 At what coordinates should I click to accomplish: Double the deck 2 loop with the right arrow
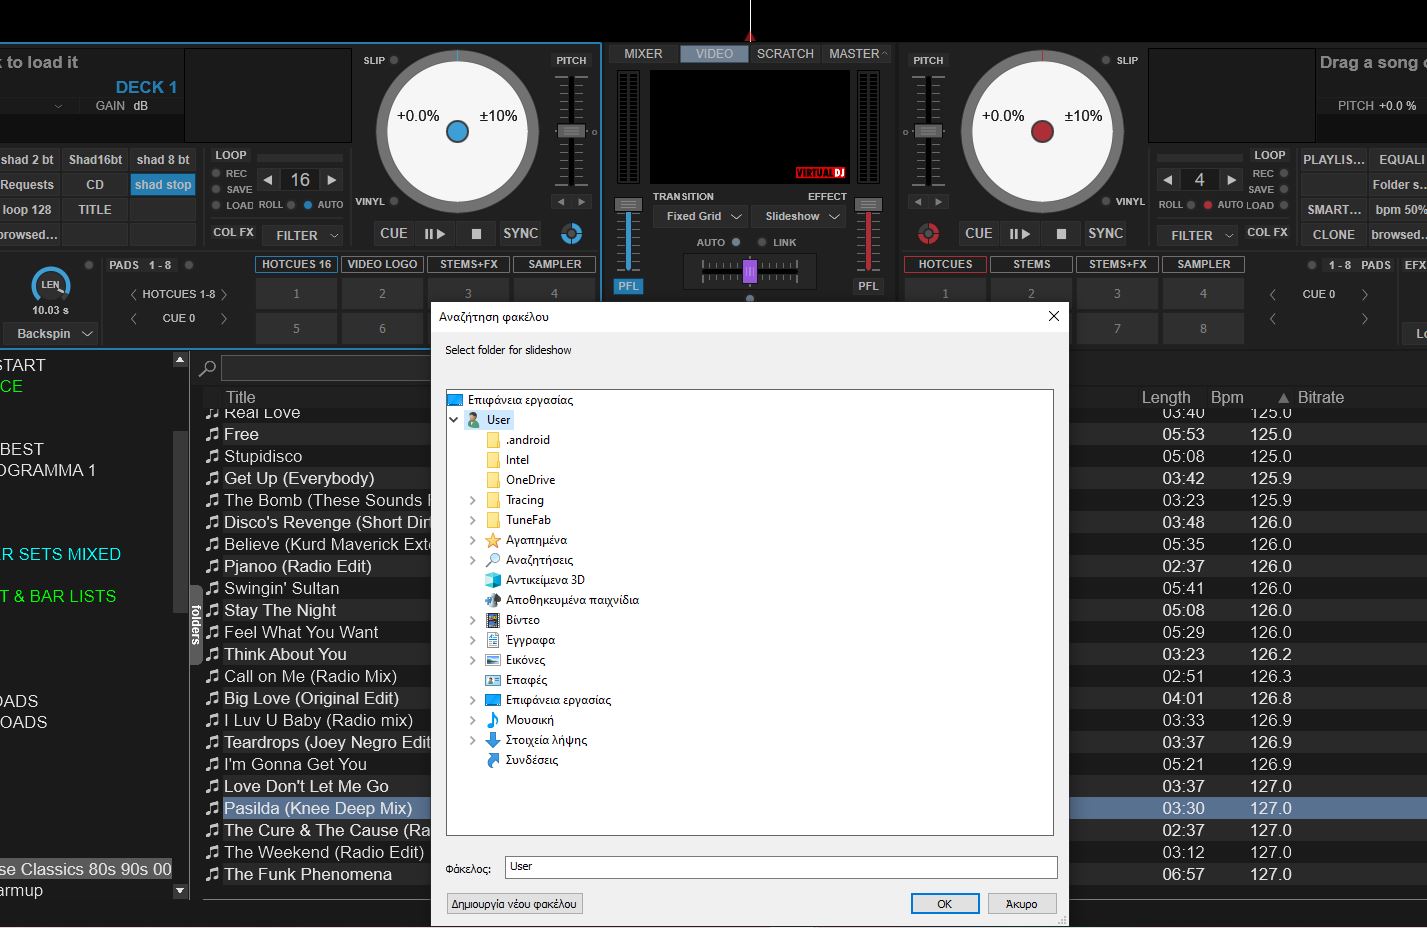(x=1231, y=180)
